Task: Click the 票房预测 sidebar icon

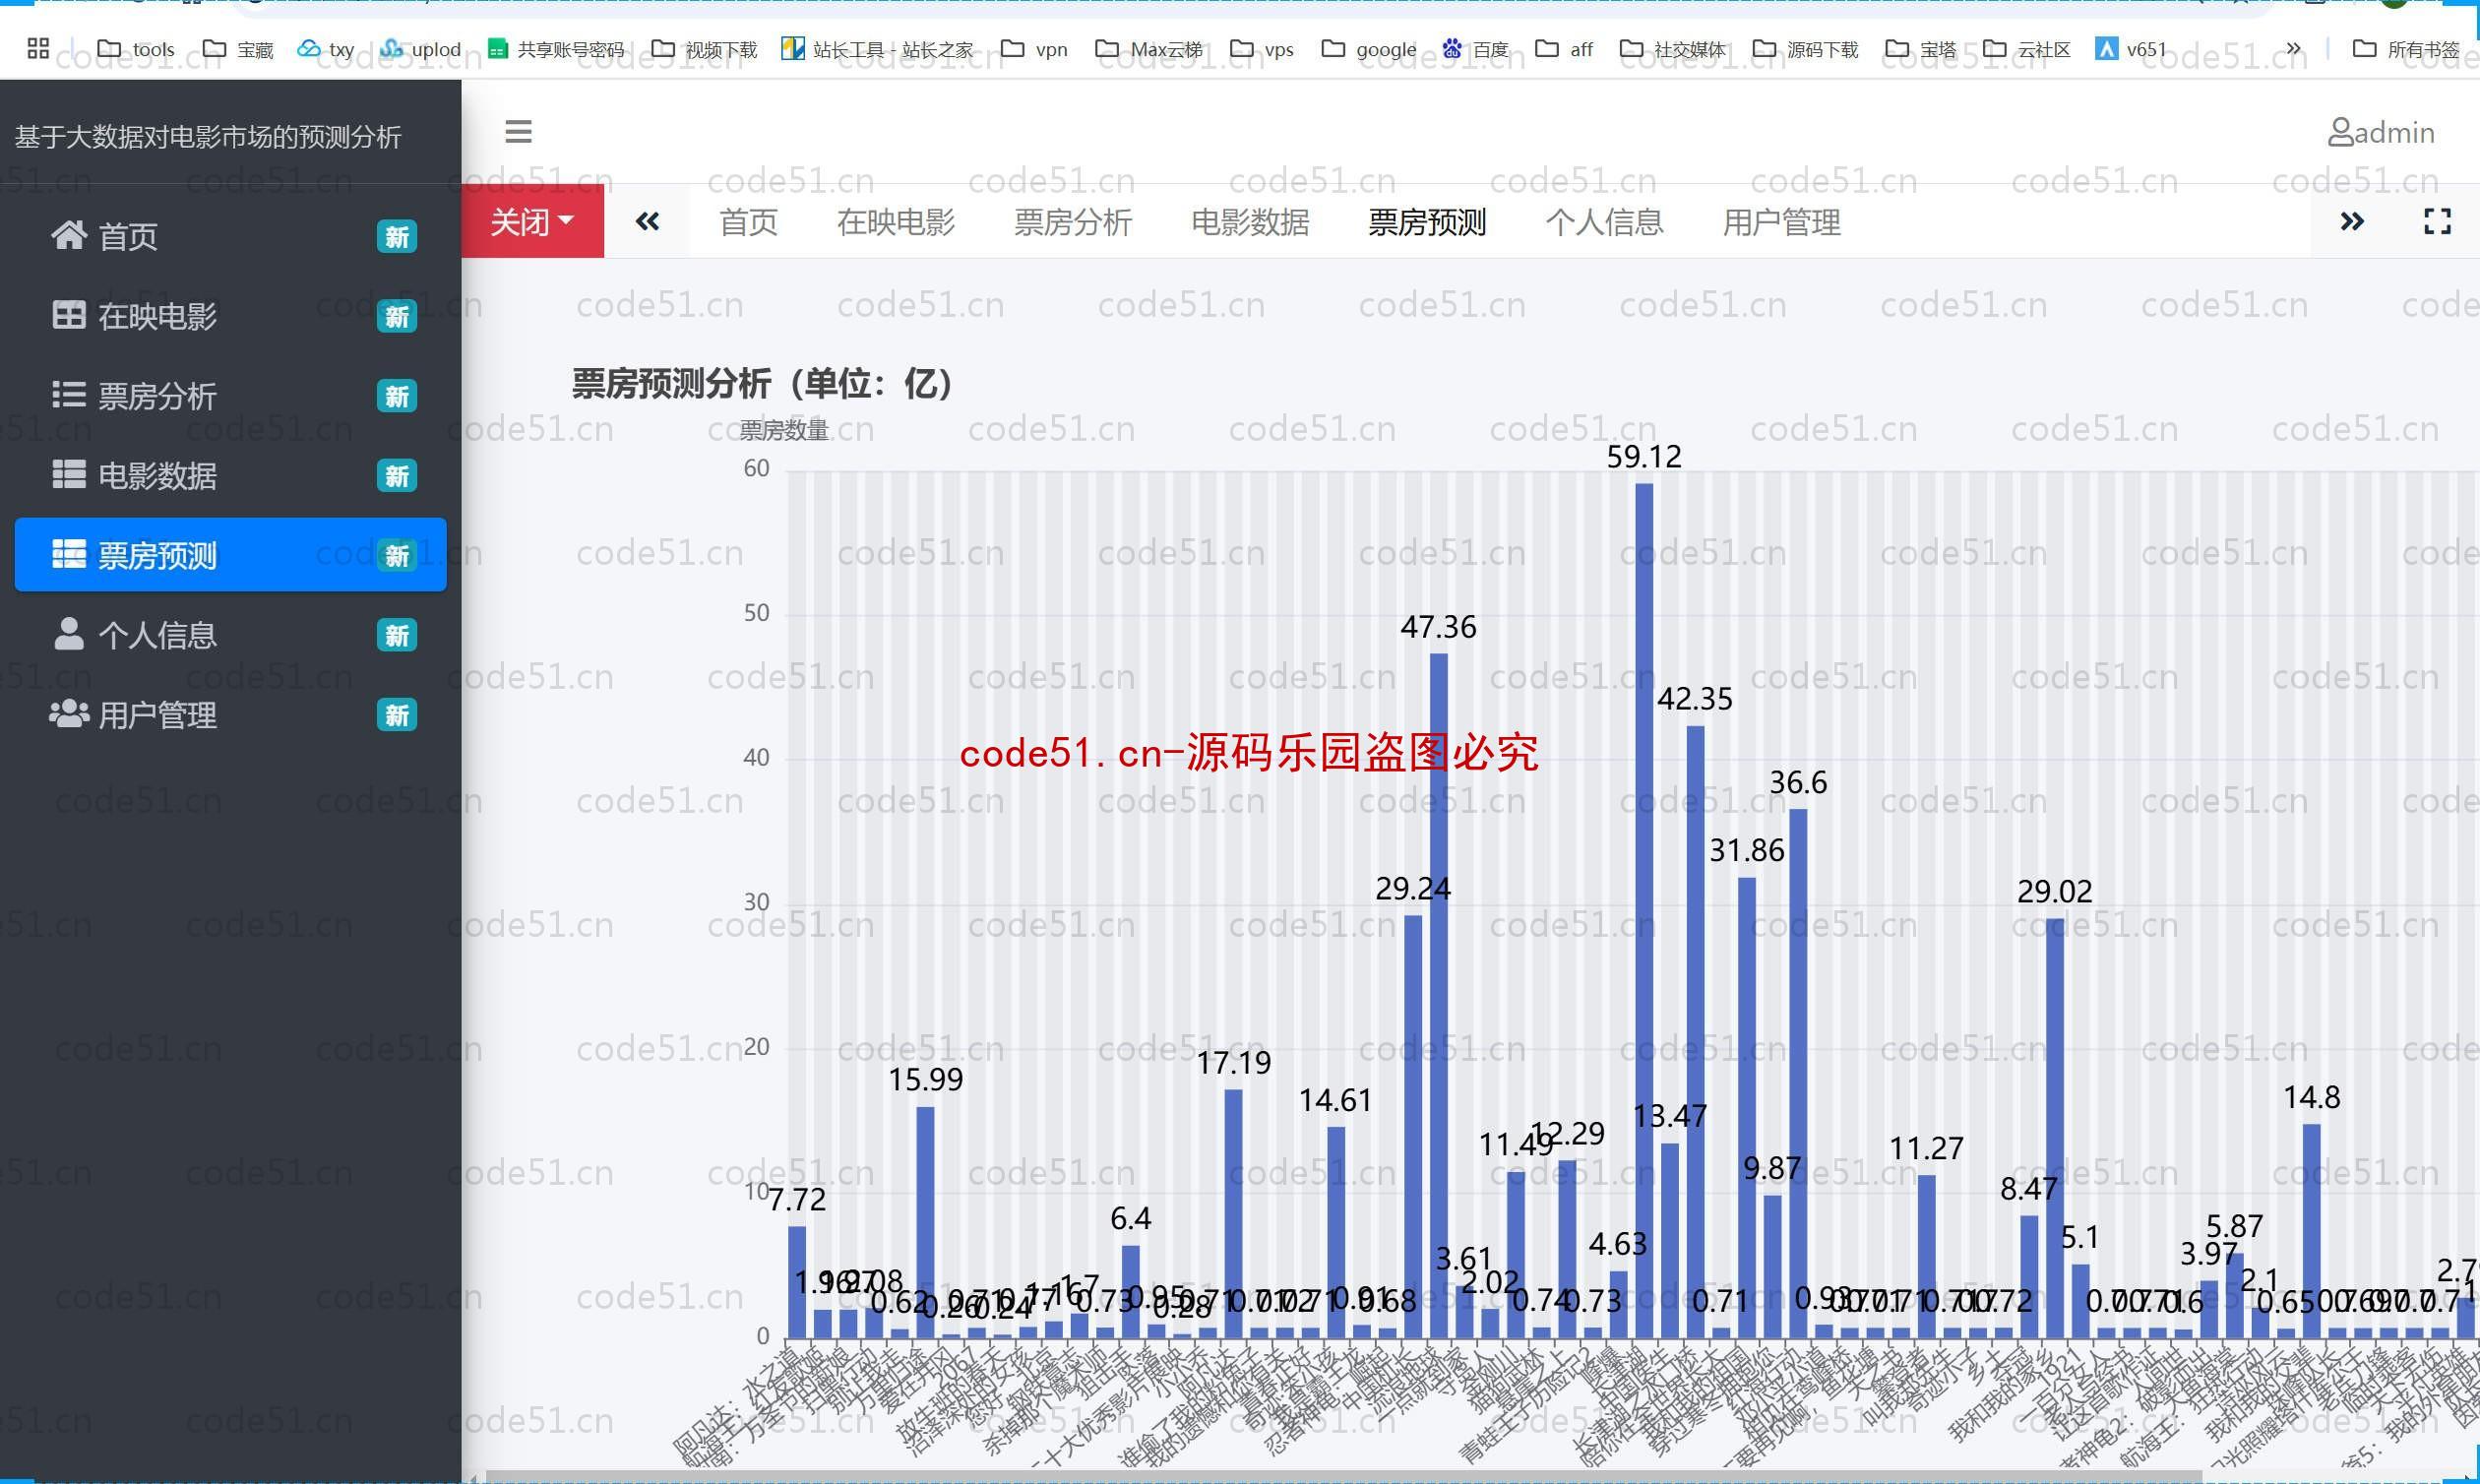Action: coord(67,555)
